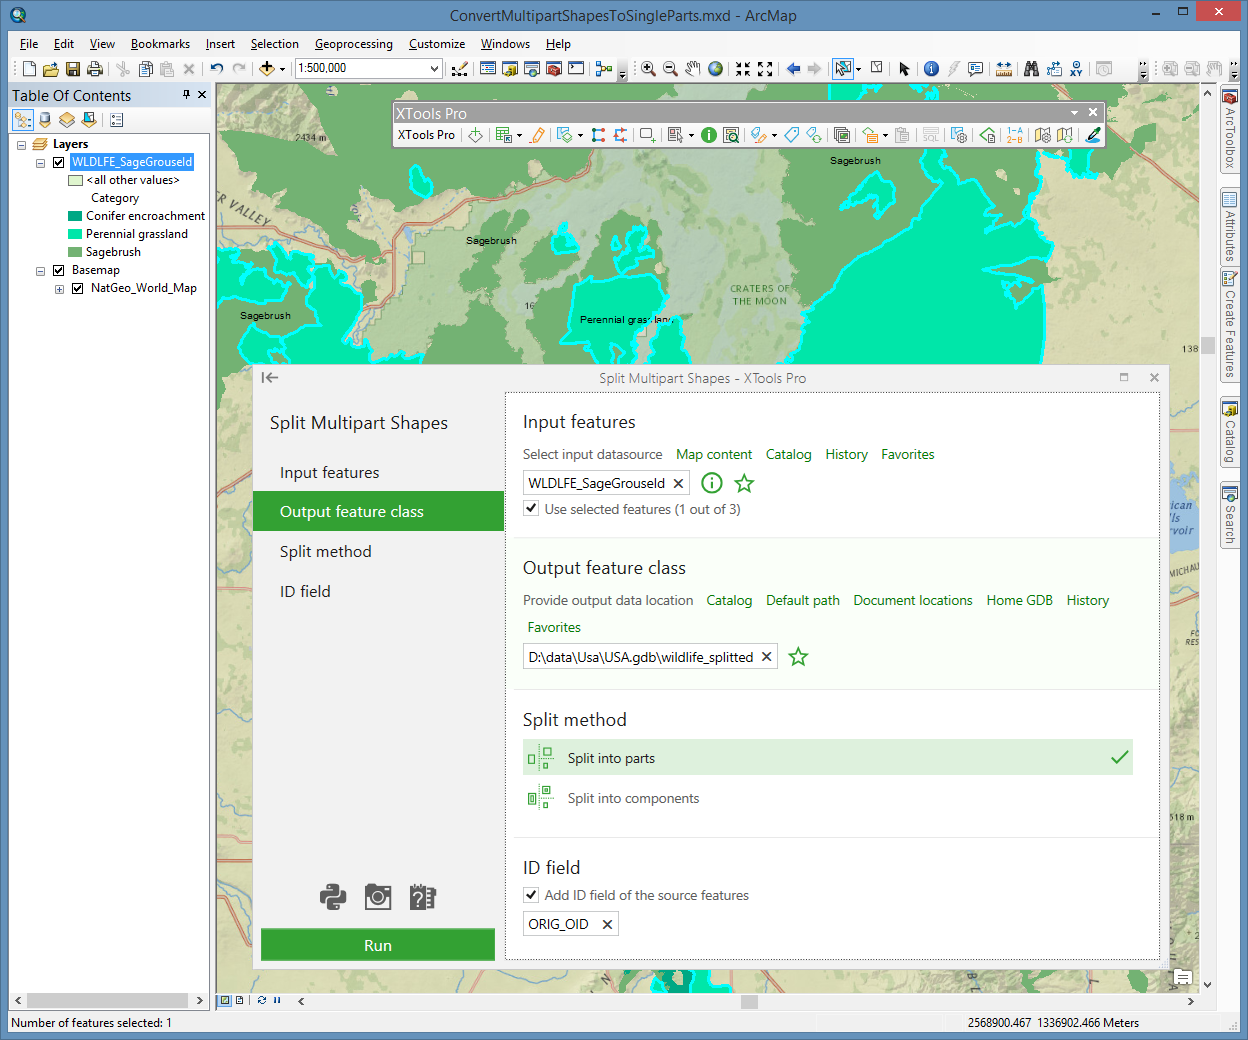Screen dimensions: 1248x1040
Task: Click the camera snapshot icon above Run
Action: (378, 897)
